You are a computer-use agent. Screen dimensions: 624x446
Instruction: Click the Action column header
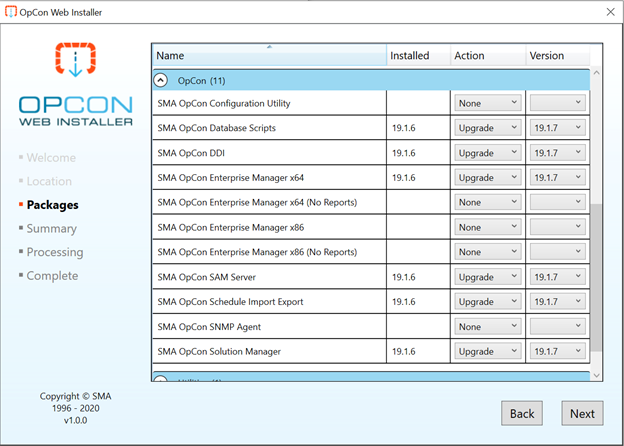point(487,56)
